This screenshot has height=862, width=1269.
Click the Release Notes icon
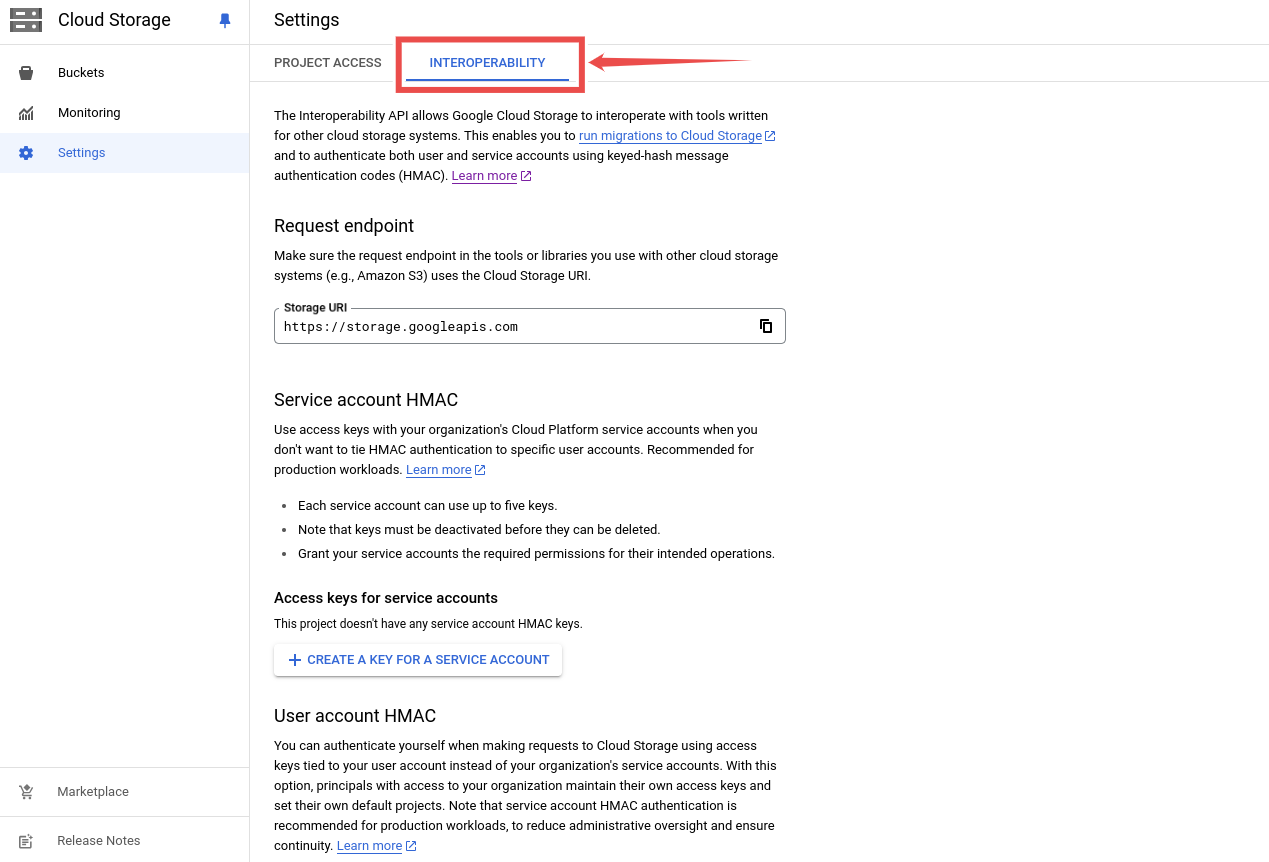(x=26, y=841)
